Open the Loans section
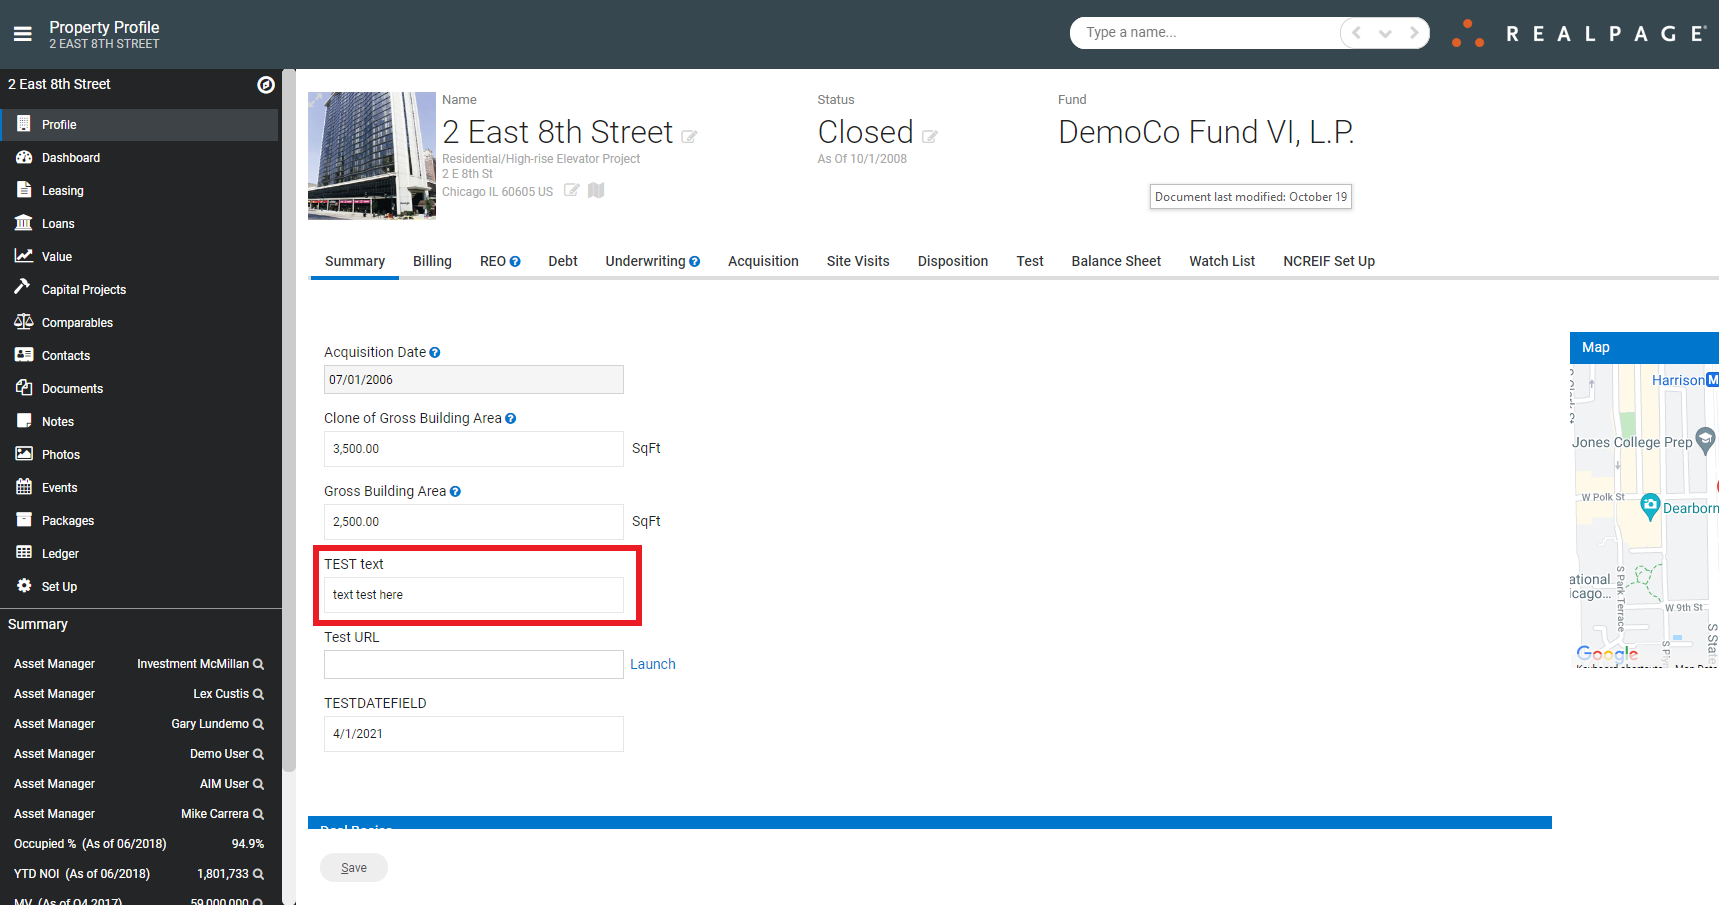Image resolution: width=1719 pixels, height=905 pixels. click(57, 223)
